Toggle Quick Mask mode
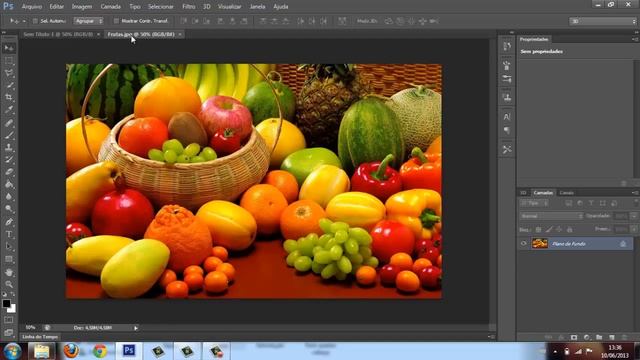Image resolution: width=640 pixels, height=360 pixels. [9, 320]
